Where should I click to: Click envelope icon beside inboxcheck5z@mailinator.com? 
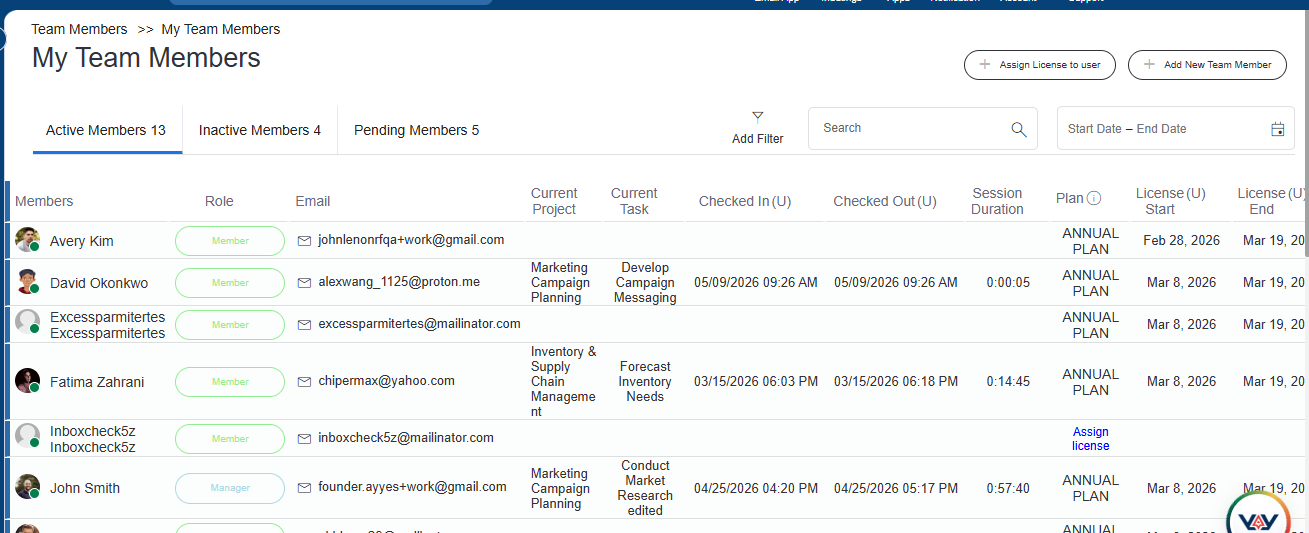point(304,438)
